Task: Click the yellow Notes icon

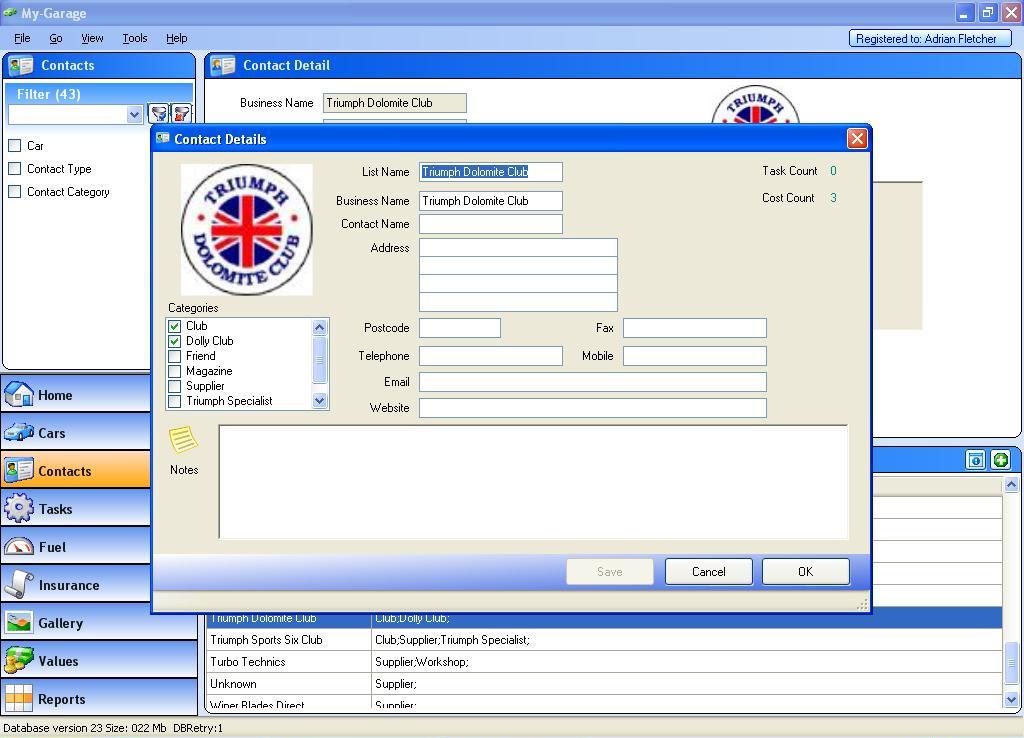Action: coord(183,440)
